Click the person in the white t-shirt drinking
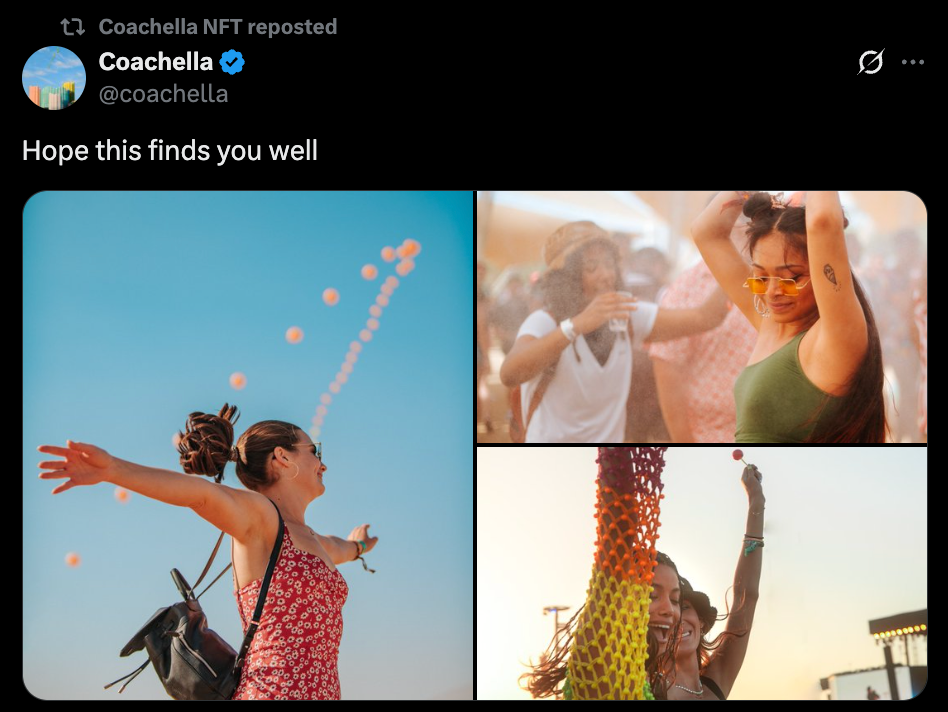 coord(580,338)
